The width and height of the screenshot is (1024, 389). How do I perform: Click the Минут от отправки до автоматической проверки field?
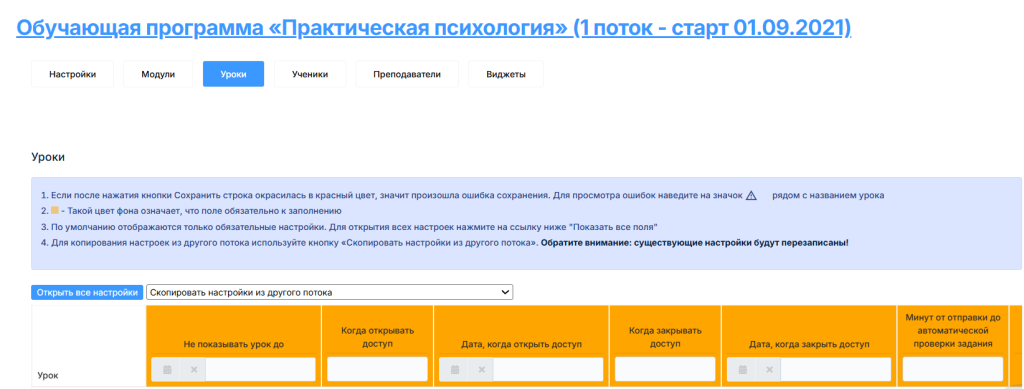click(953, 369)
